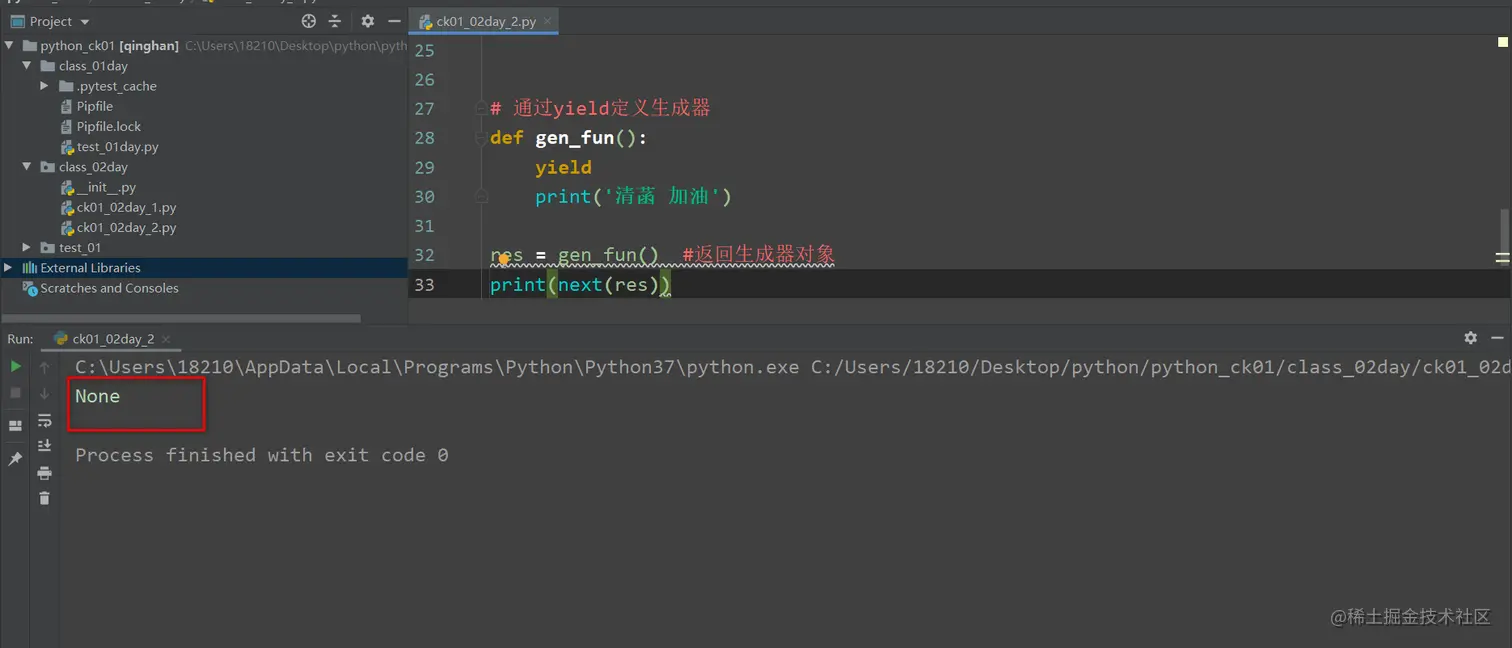Image resolution: width=1512 pixels, height=648 pixels.
Task: Hide the Project panel with the dash icon
Action: point(394,21)
